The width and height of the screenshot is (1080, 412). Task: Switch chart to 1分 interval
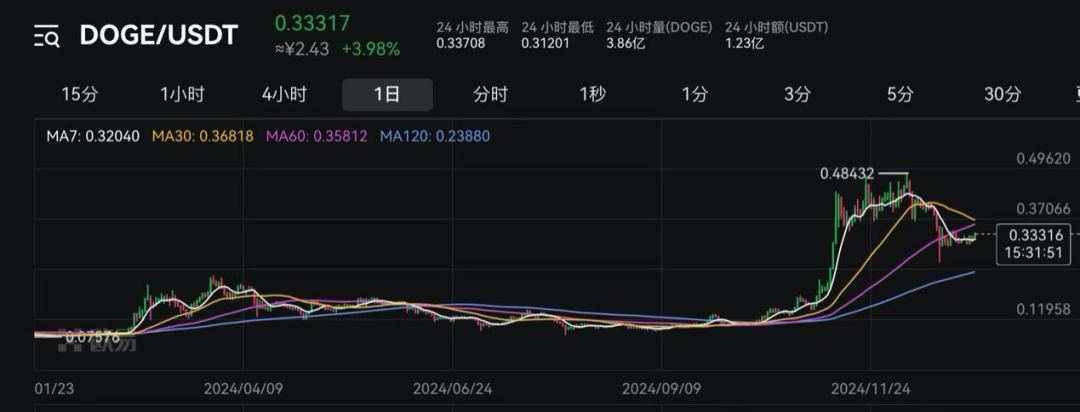[x=695, y=95]
